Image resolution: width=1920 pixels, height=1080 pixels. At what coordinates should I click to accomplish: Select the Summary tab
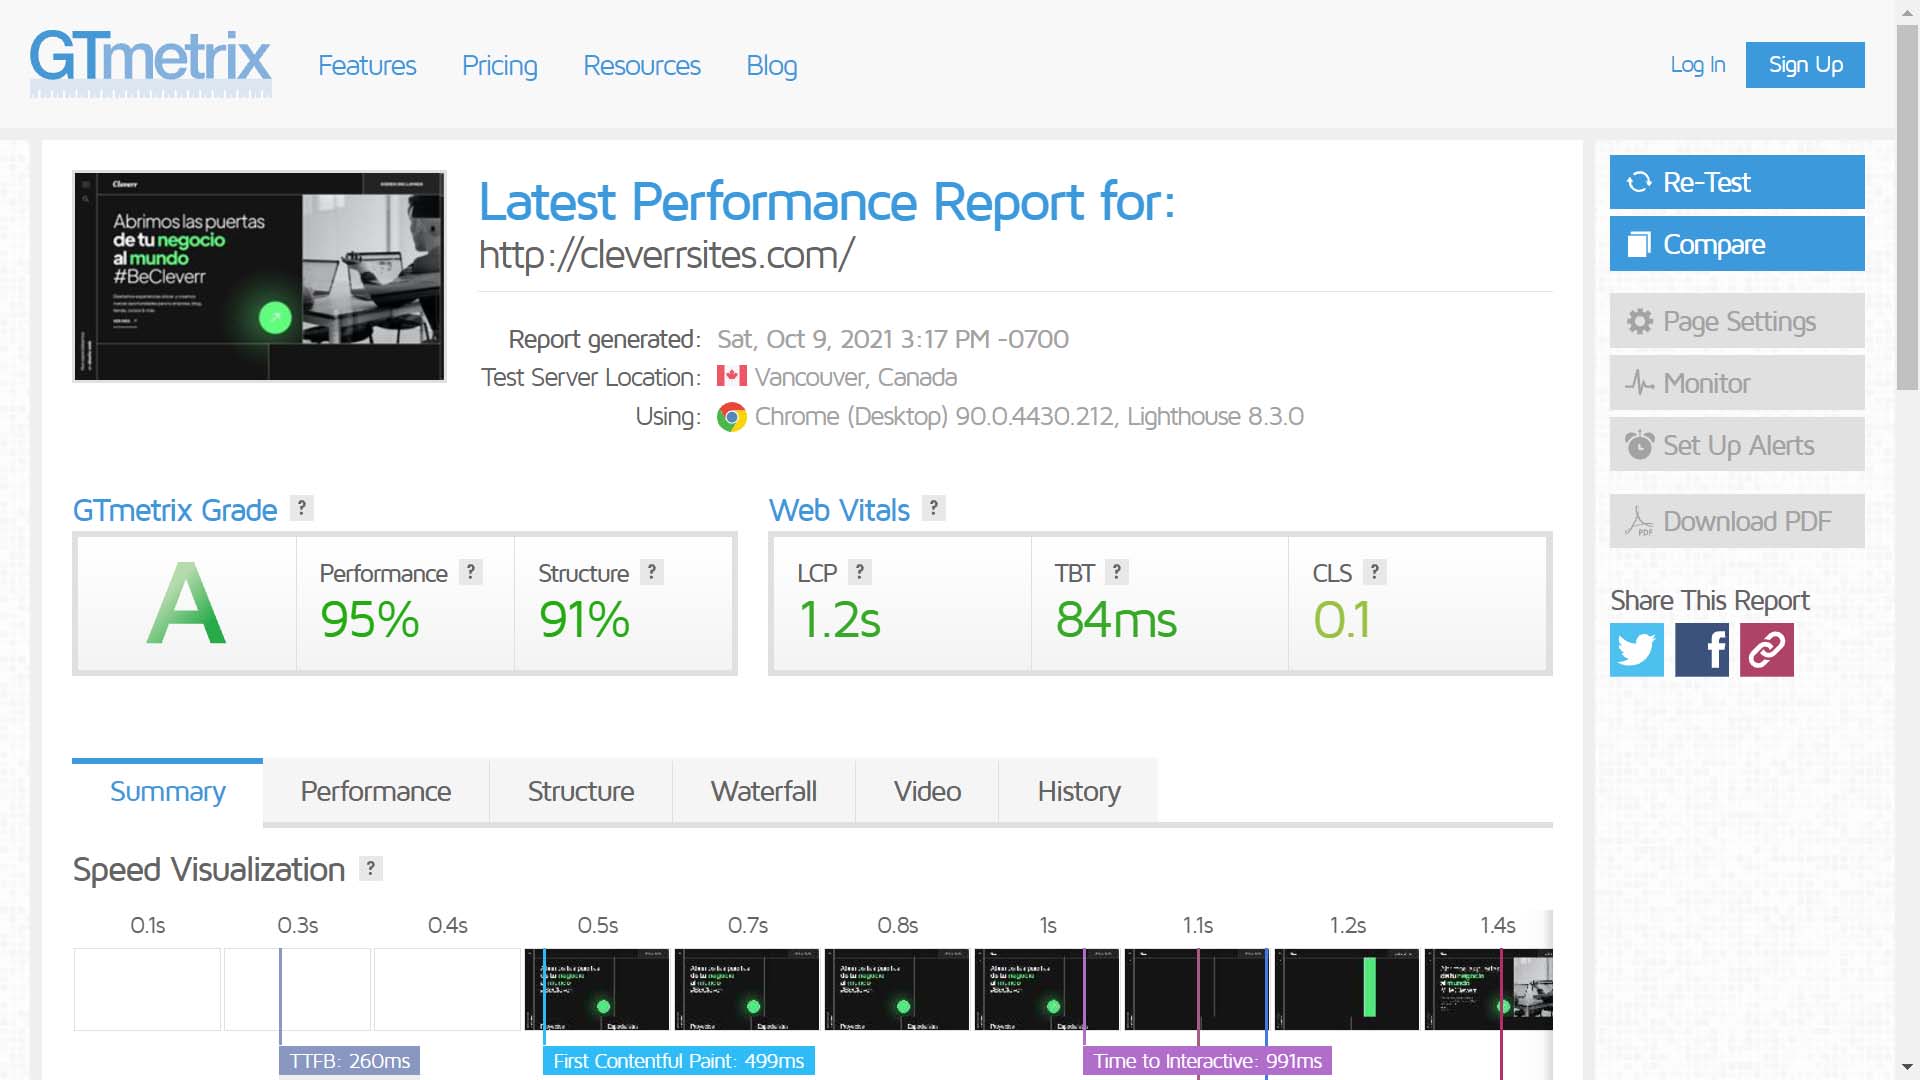tap(167, 791)
